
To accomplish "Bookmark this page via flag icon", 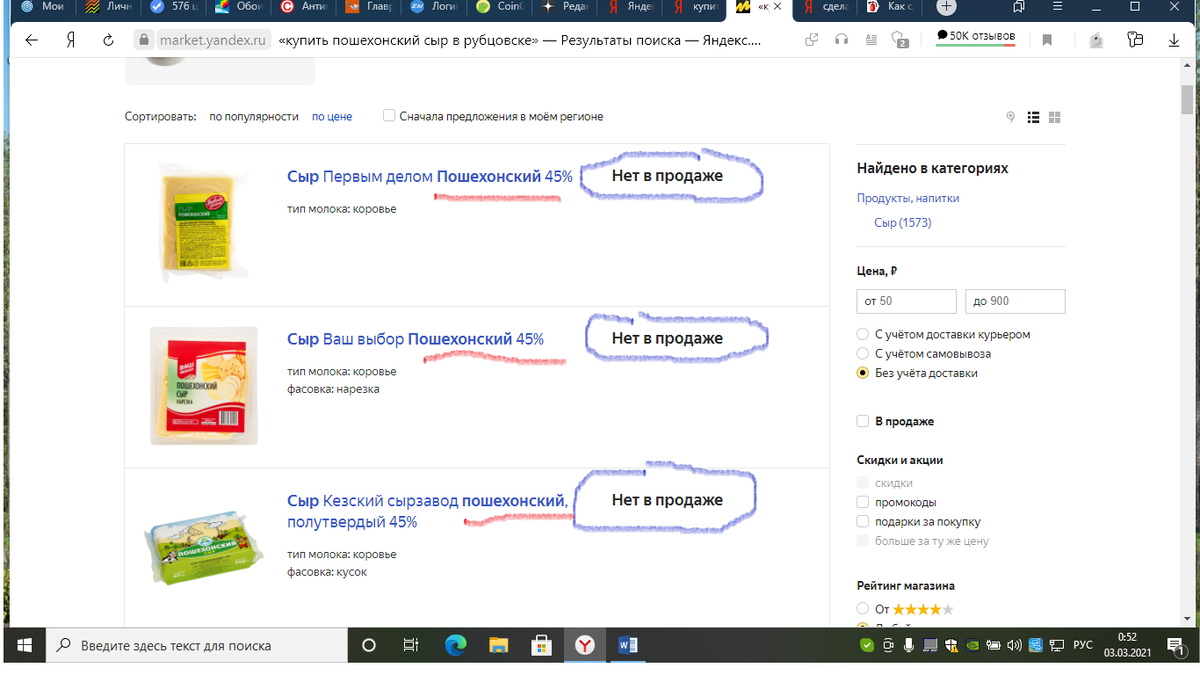I will point(1046,40).
